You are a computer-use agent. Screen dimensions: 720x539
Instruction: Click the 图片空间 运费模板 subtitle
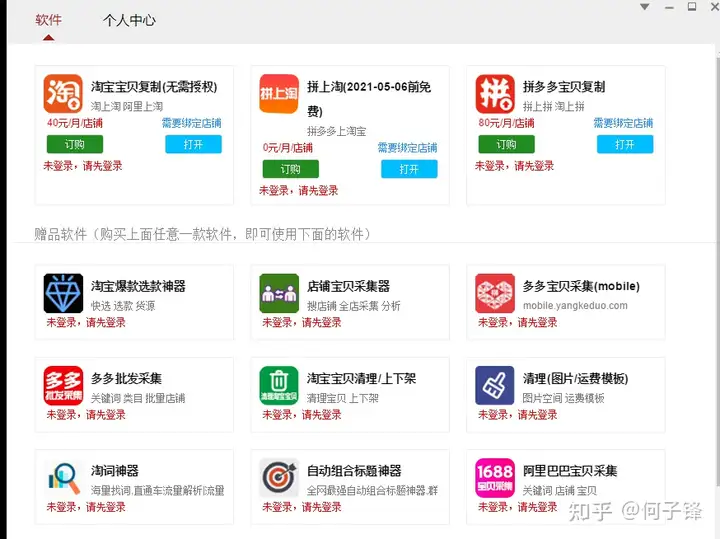point(563,398)
